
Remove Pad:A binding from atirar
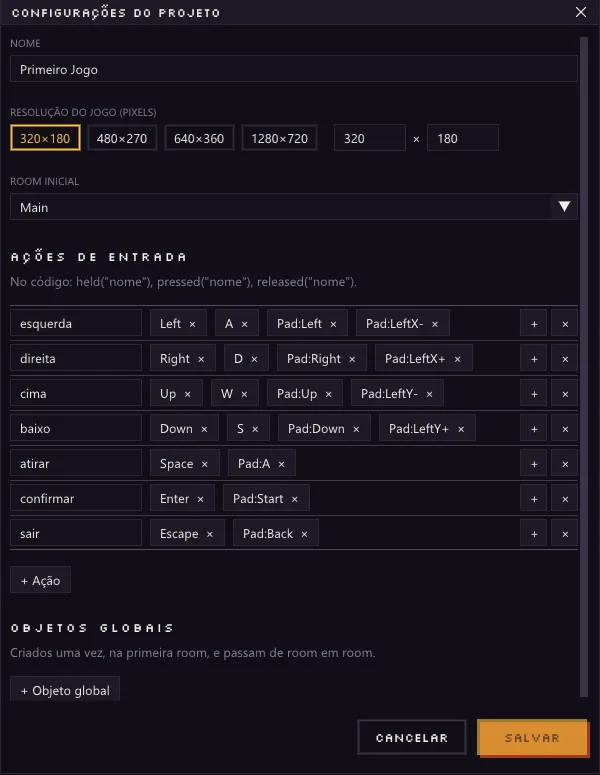281,465
